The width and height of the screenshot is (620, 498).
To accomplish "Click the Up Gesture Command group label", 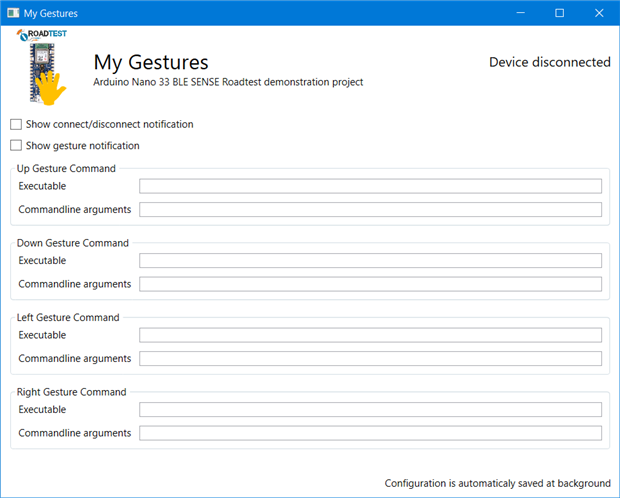I will point(66,168).
